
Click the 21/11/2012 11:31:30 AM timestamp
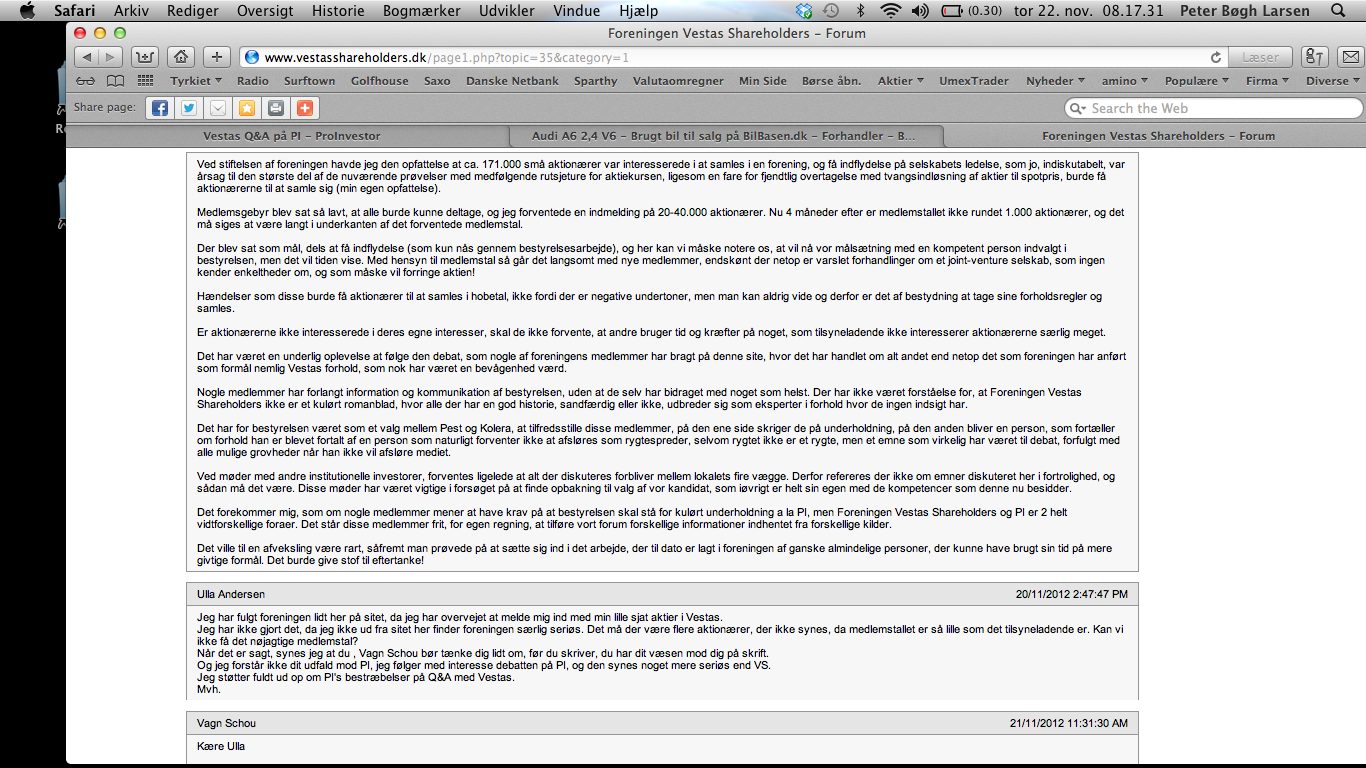coord(1068,723)
